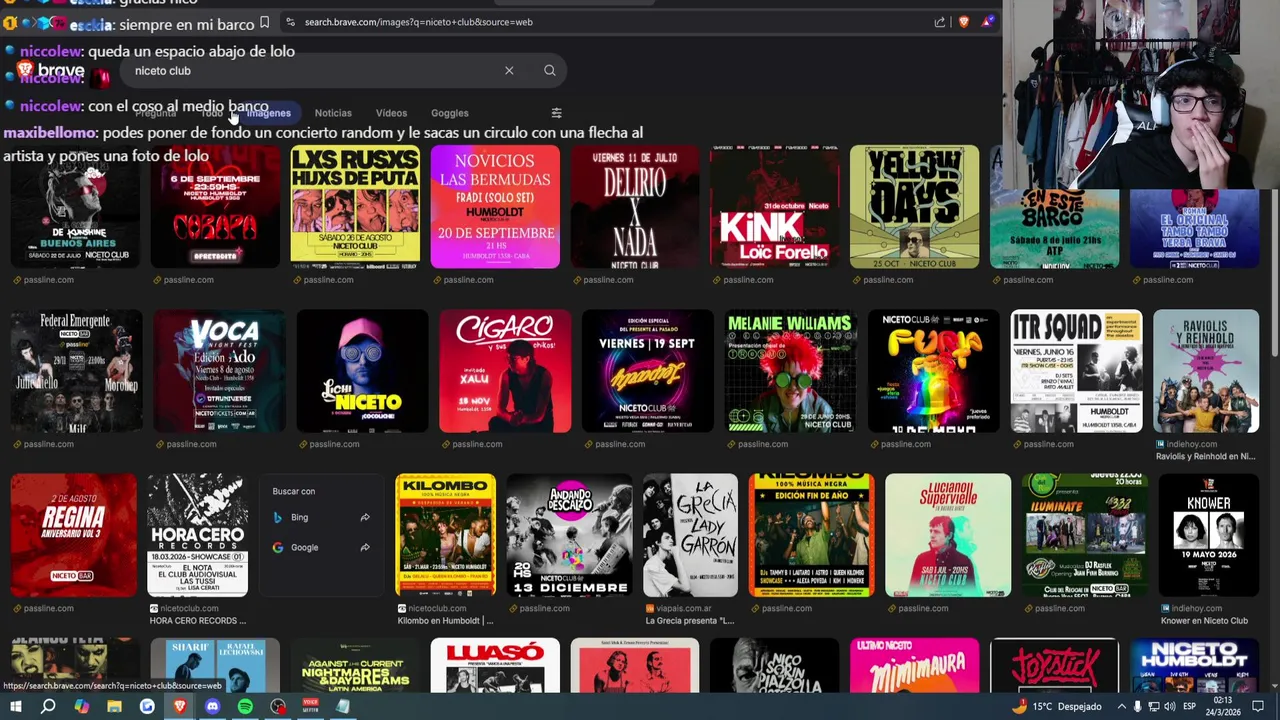The height and width of the screenshot is (720, 1280).
Task: Bookmark this page using the bookmark icon
Action: tap(264, 22)
